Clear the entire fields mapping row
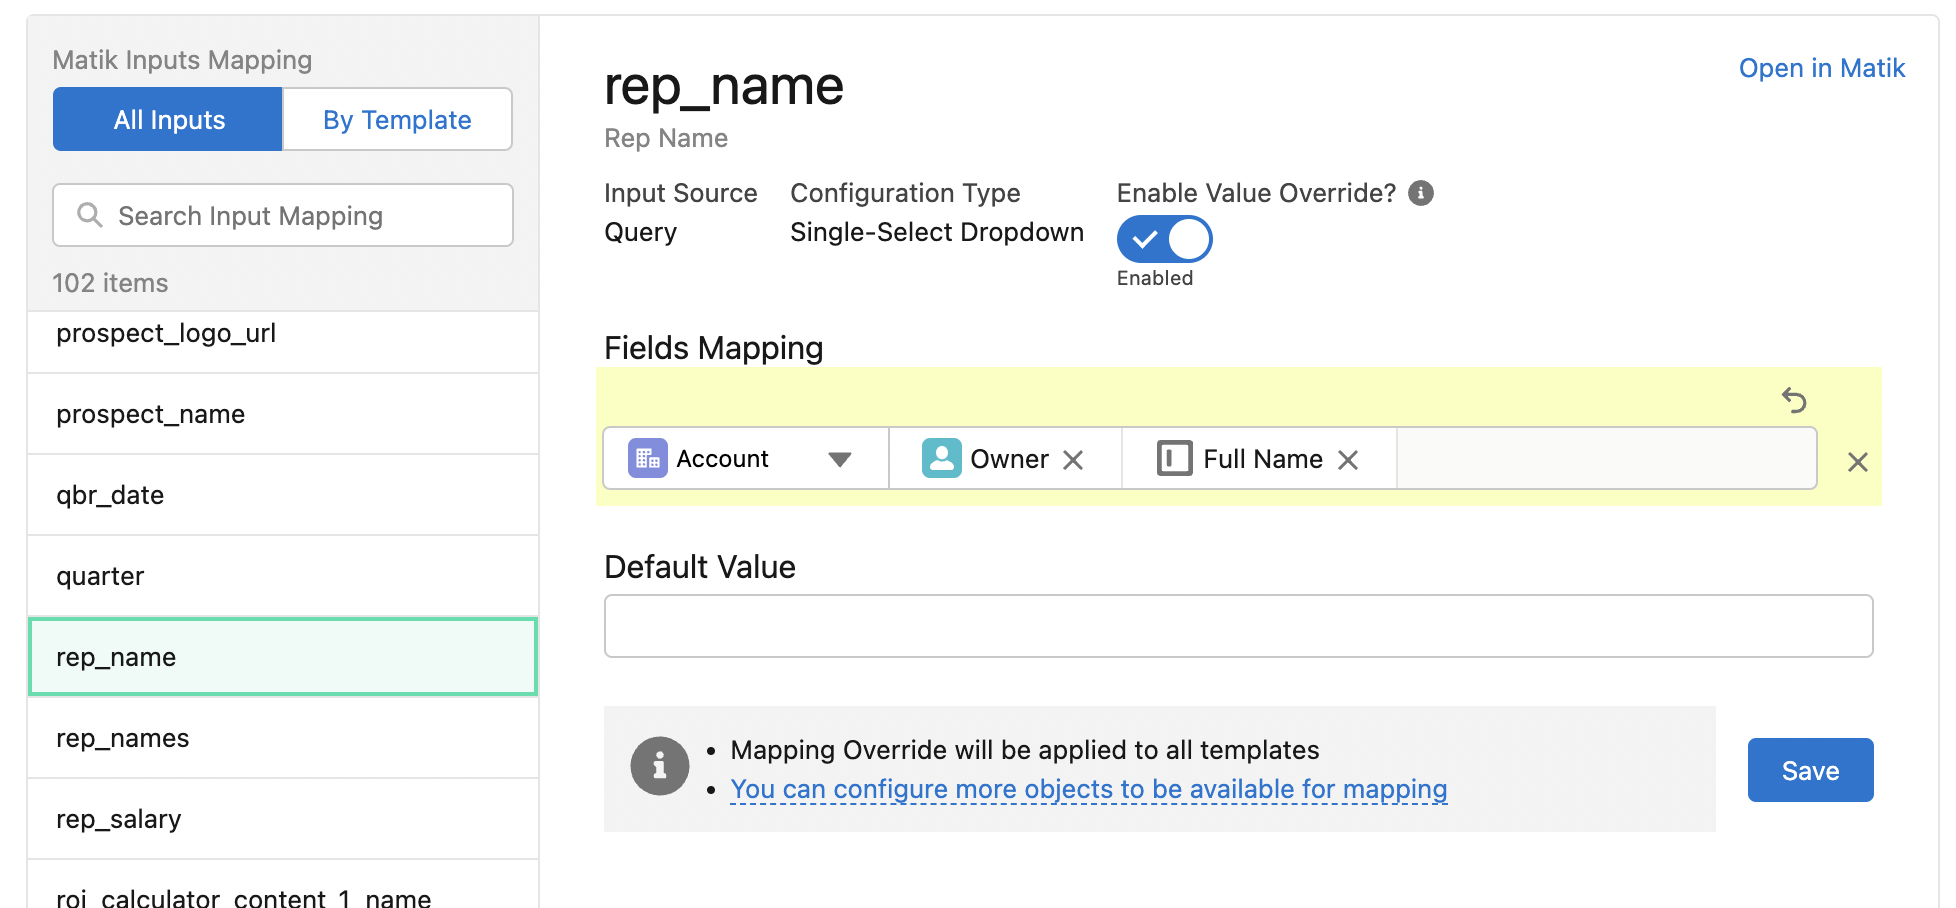Image resolution: width=1956 pixels, height=908 pixels. pos(1858,462)
